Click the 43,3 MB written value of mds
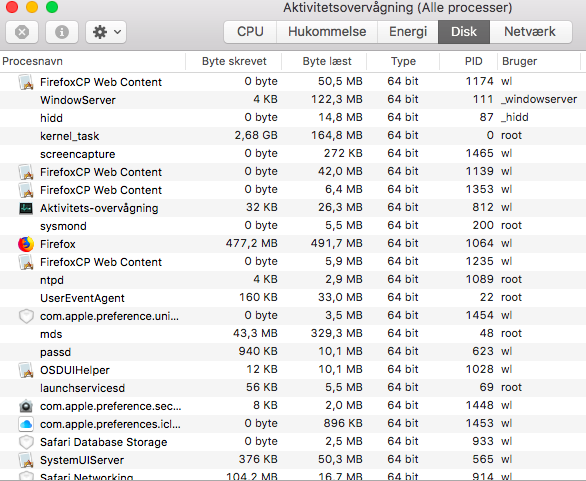 click(255, 333)
